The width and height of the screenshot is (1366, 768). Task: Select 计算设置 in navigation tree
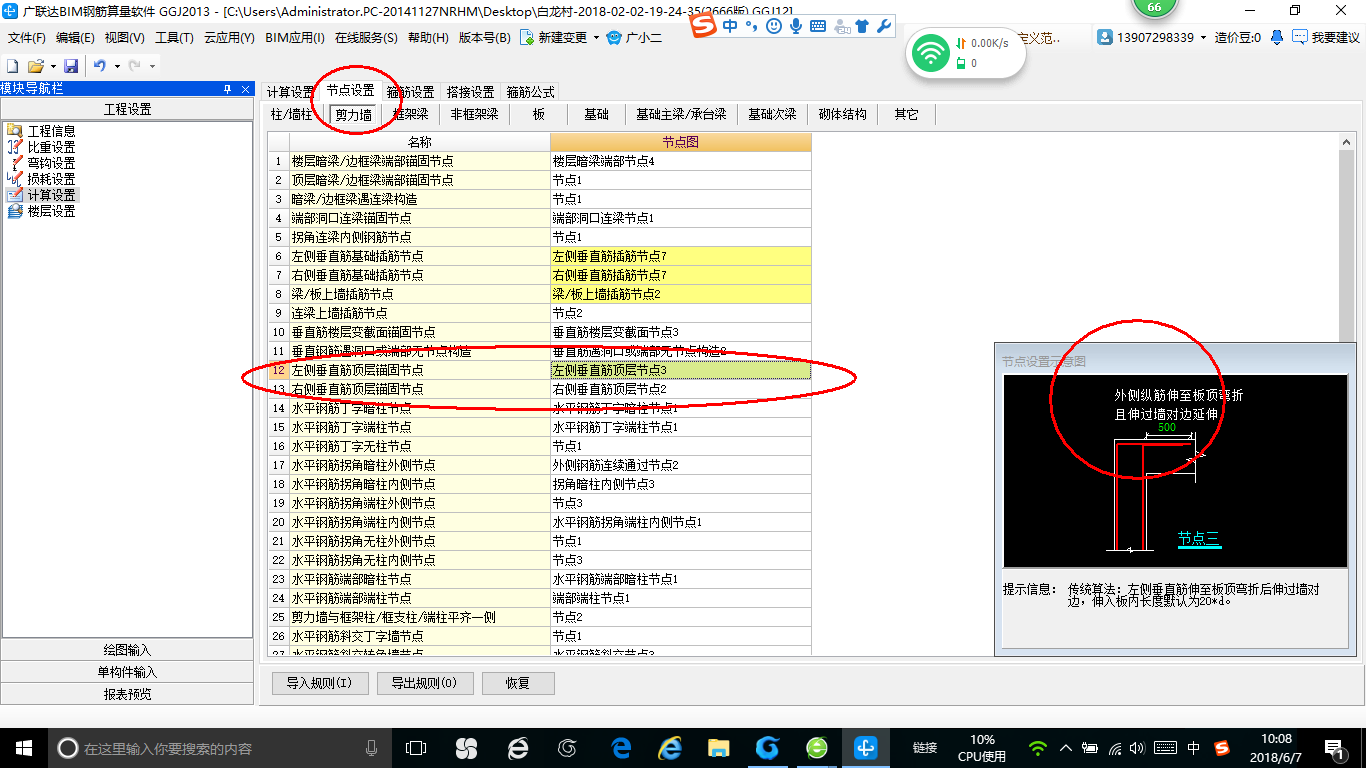[x=51, y=195]
